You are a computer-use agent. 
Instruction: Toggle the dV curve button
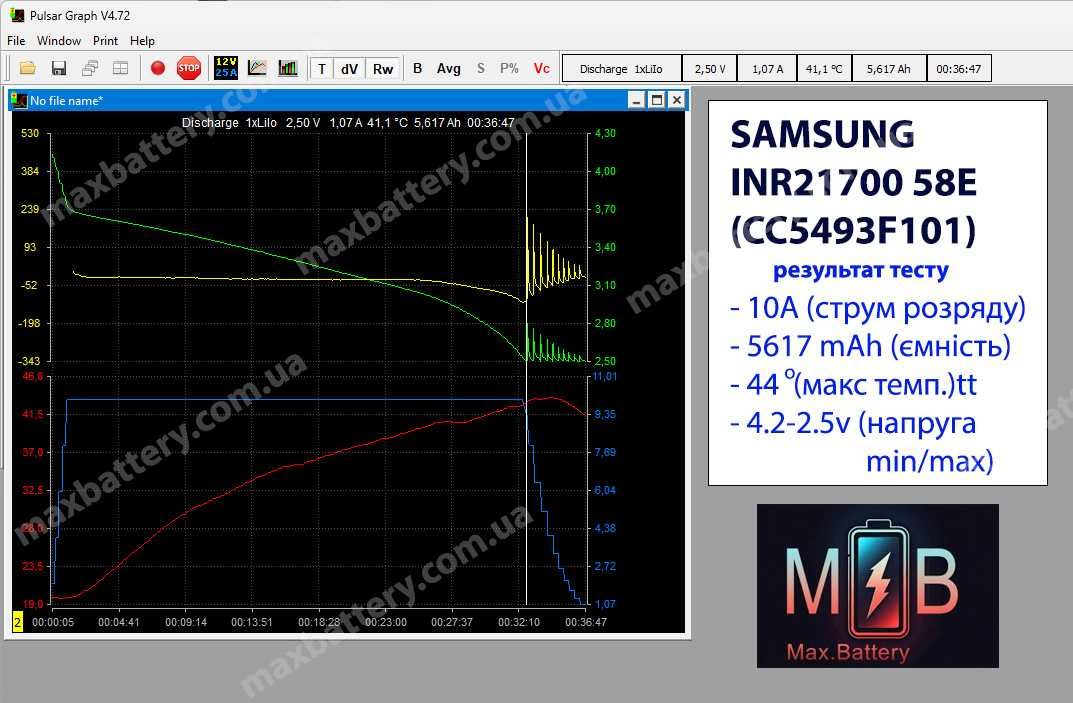tap(350, 68)
